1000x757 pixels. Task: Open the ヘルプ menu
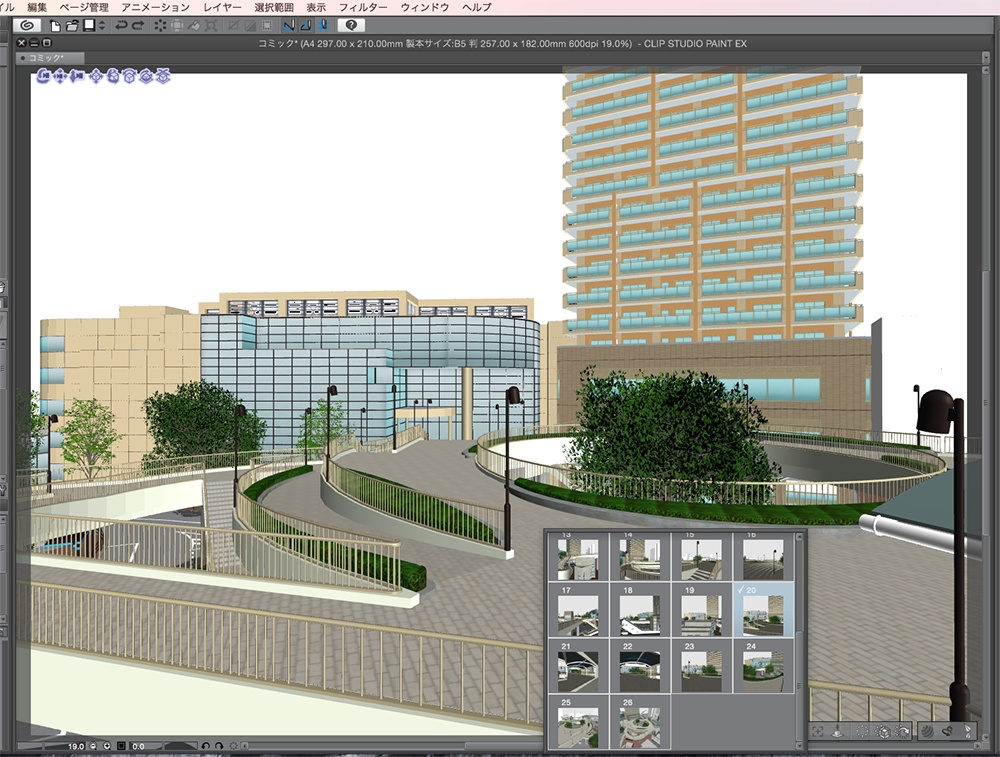click(477, 7)
